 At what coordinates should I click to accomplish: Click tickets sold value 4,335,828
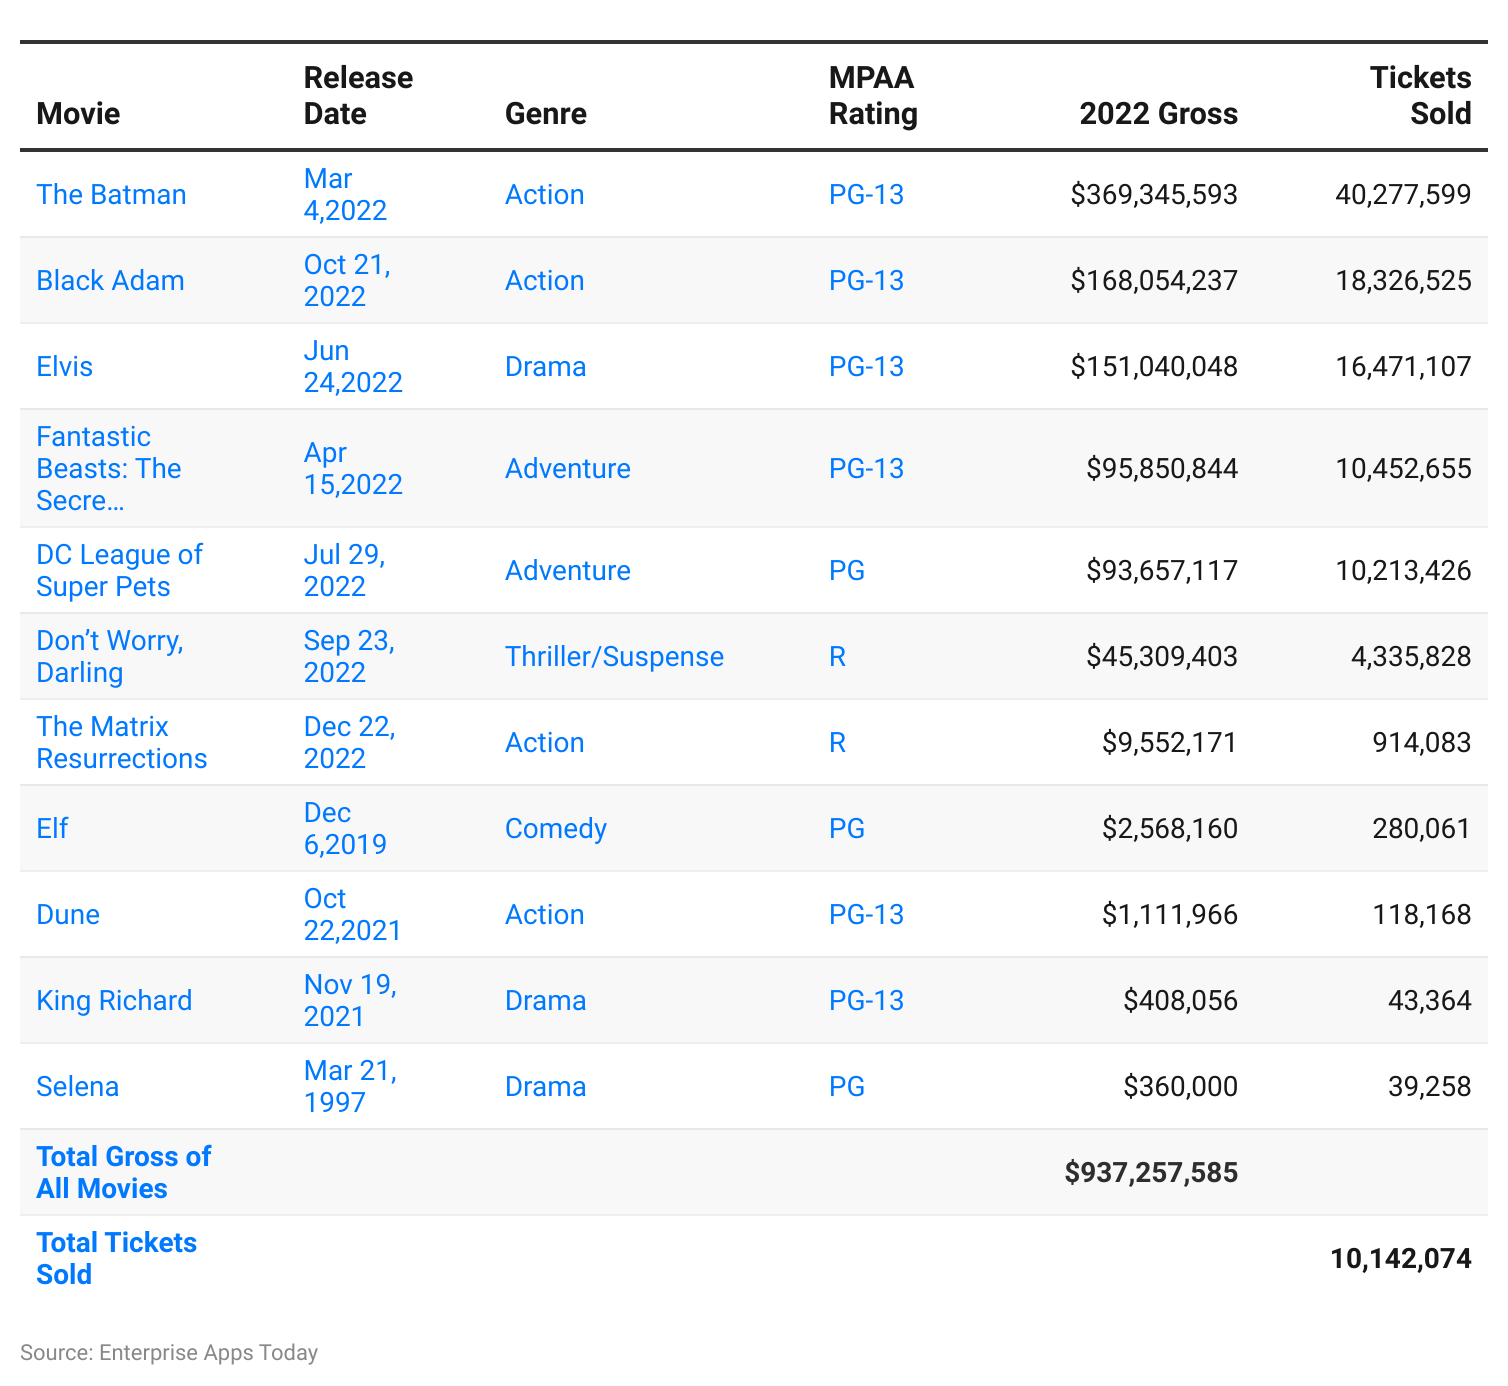(1411, 656)
